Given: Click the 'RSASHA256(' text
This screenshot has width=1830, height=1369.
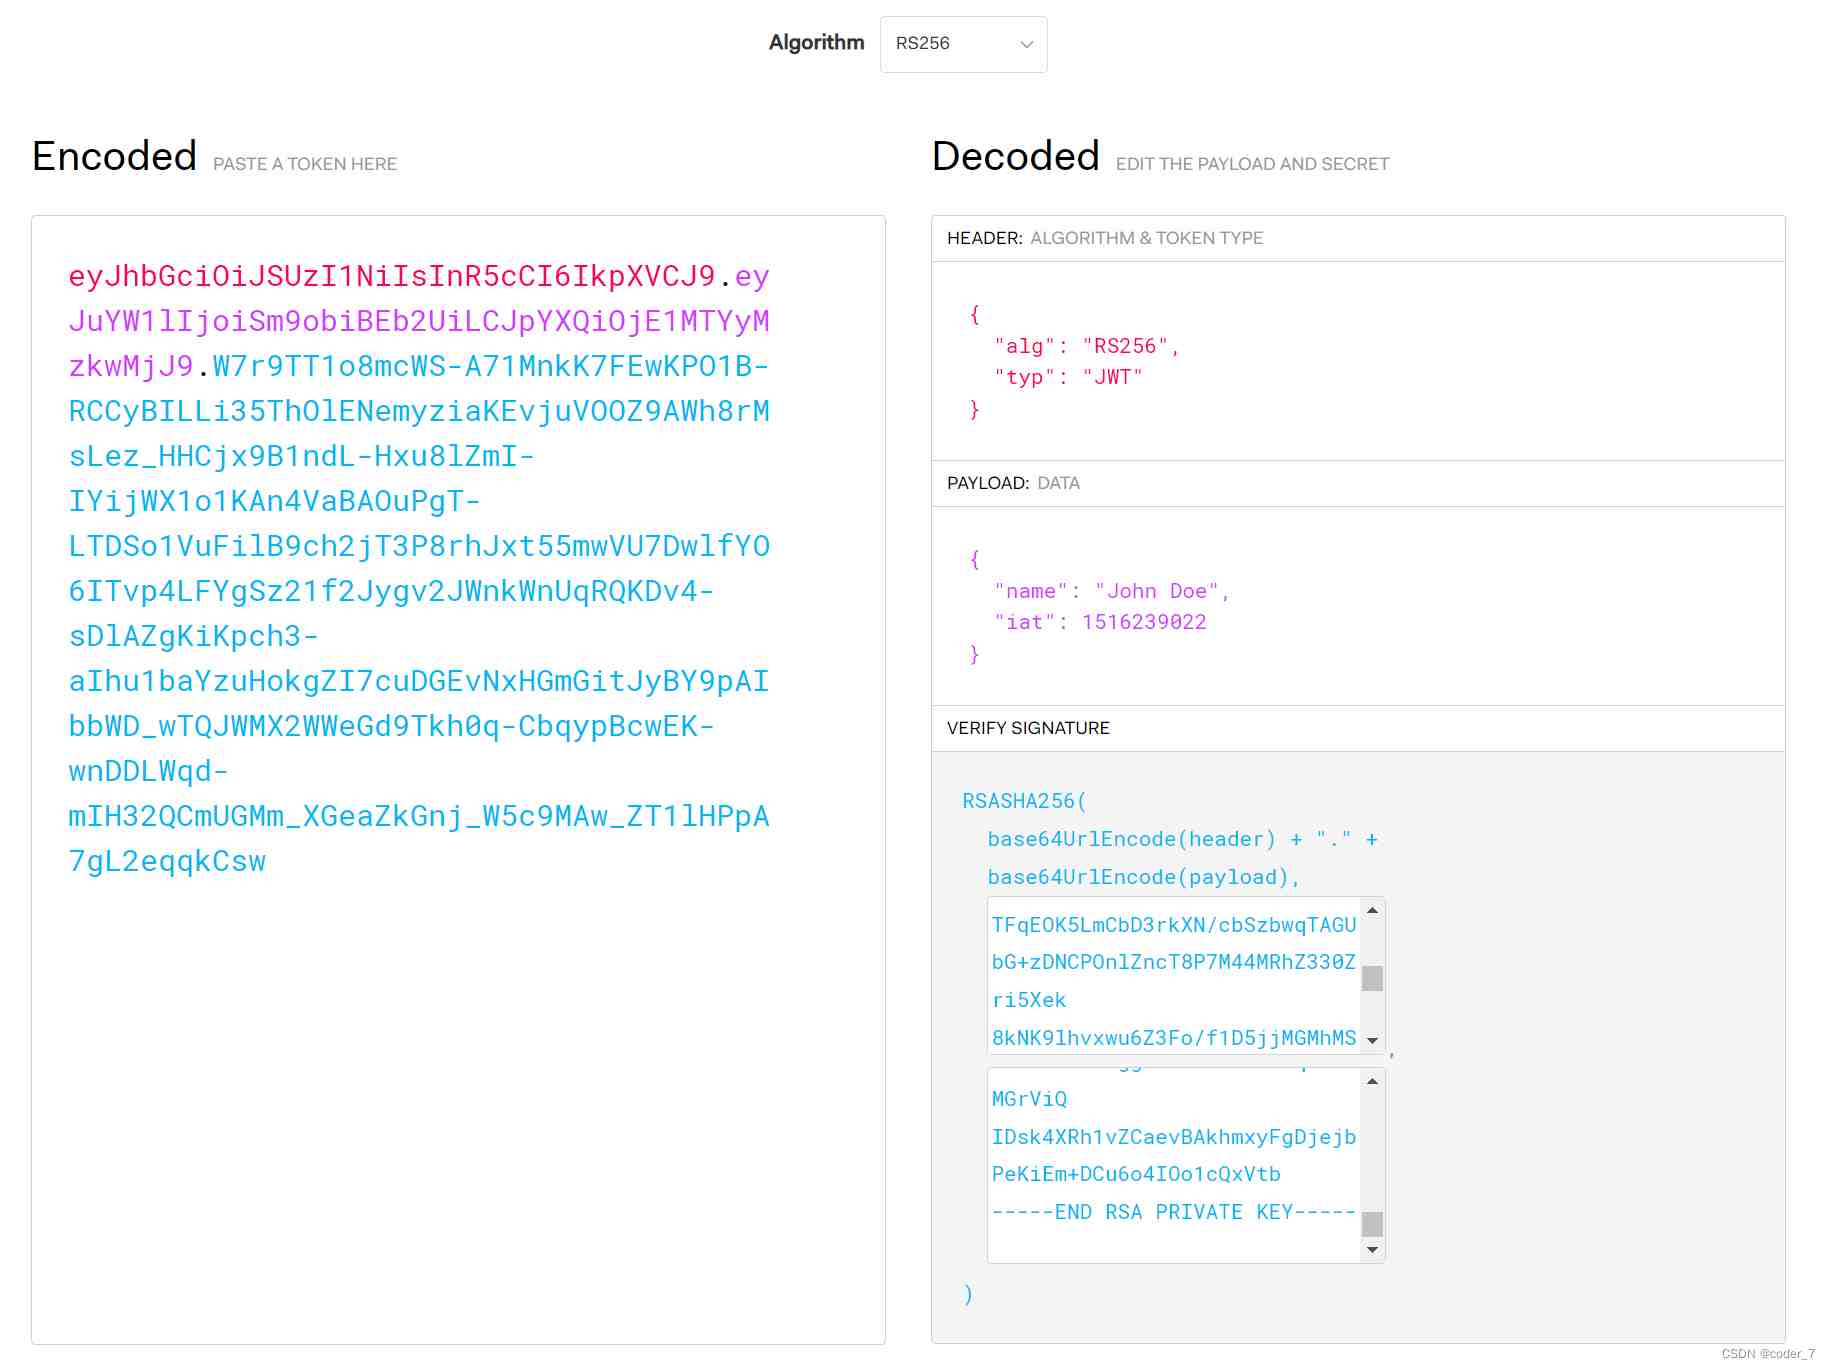Looking at the screenshot, I should [x=1024, y=801].
